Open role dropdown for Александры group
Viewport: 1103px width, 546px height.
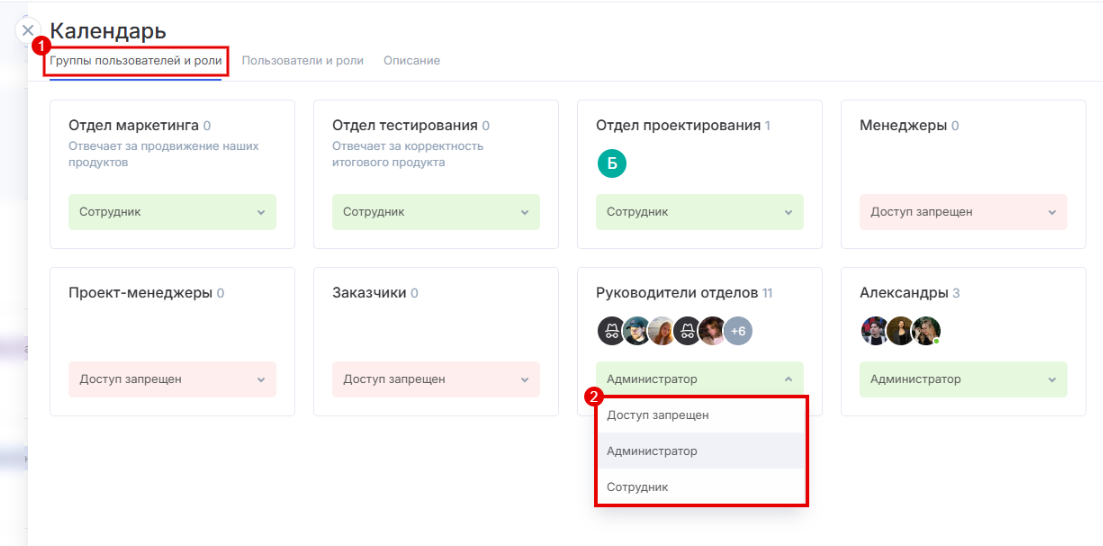pyautogui.click(x=963, y=380)
